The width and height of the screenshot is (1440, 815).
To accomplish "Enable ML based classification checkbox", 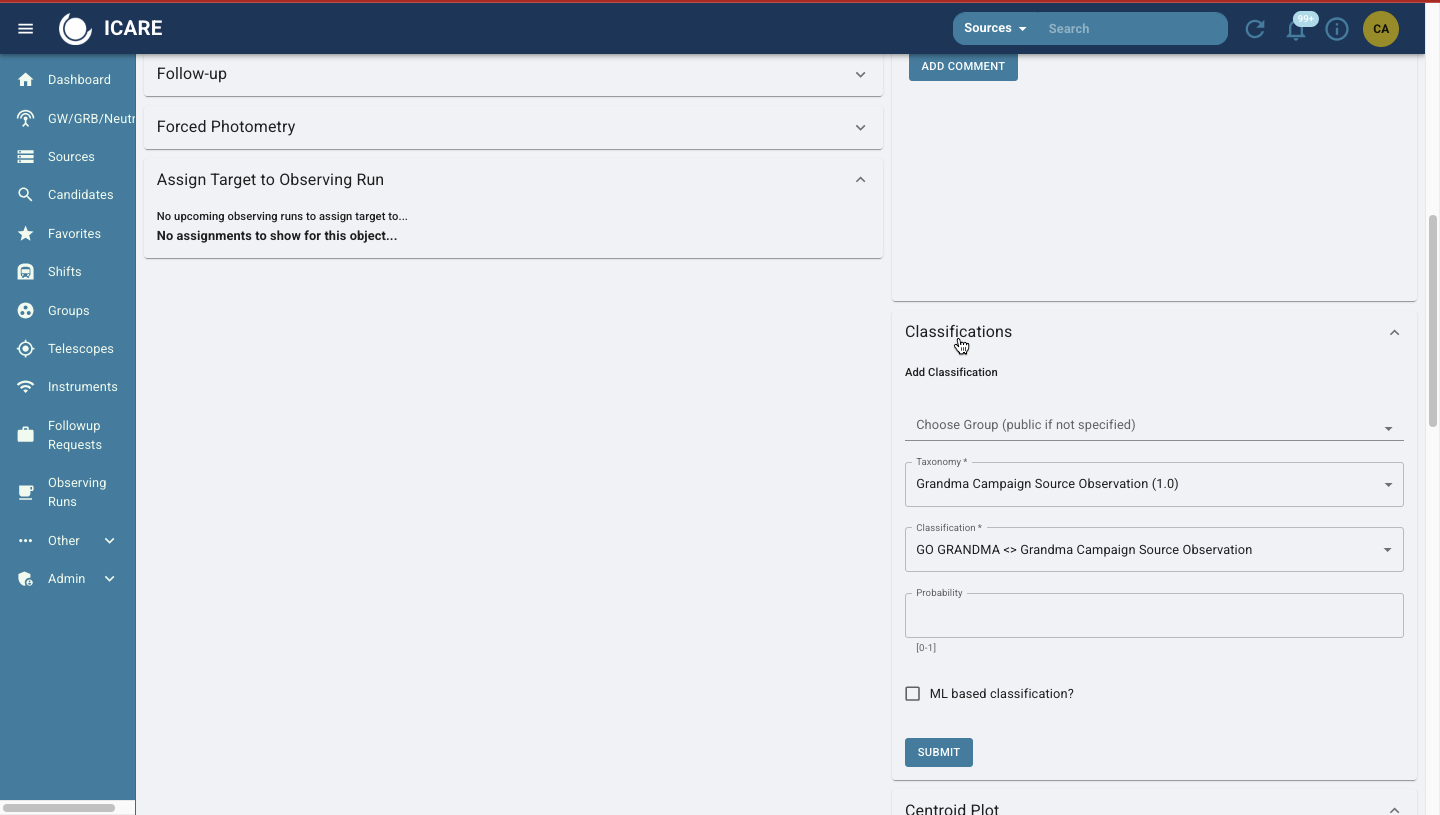I will click(912, 694).
